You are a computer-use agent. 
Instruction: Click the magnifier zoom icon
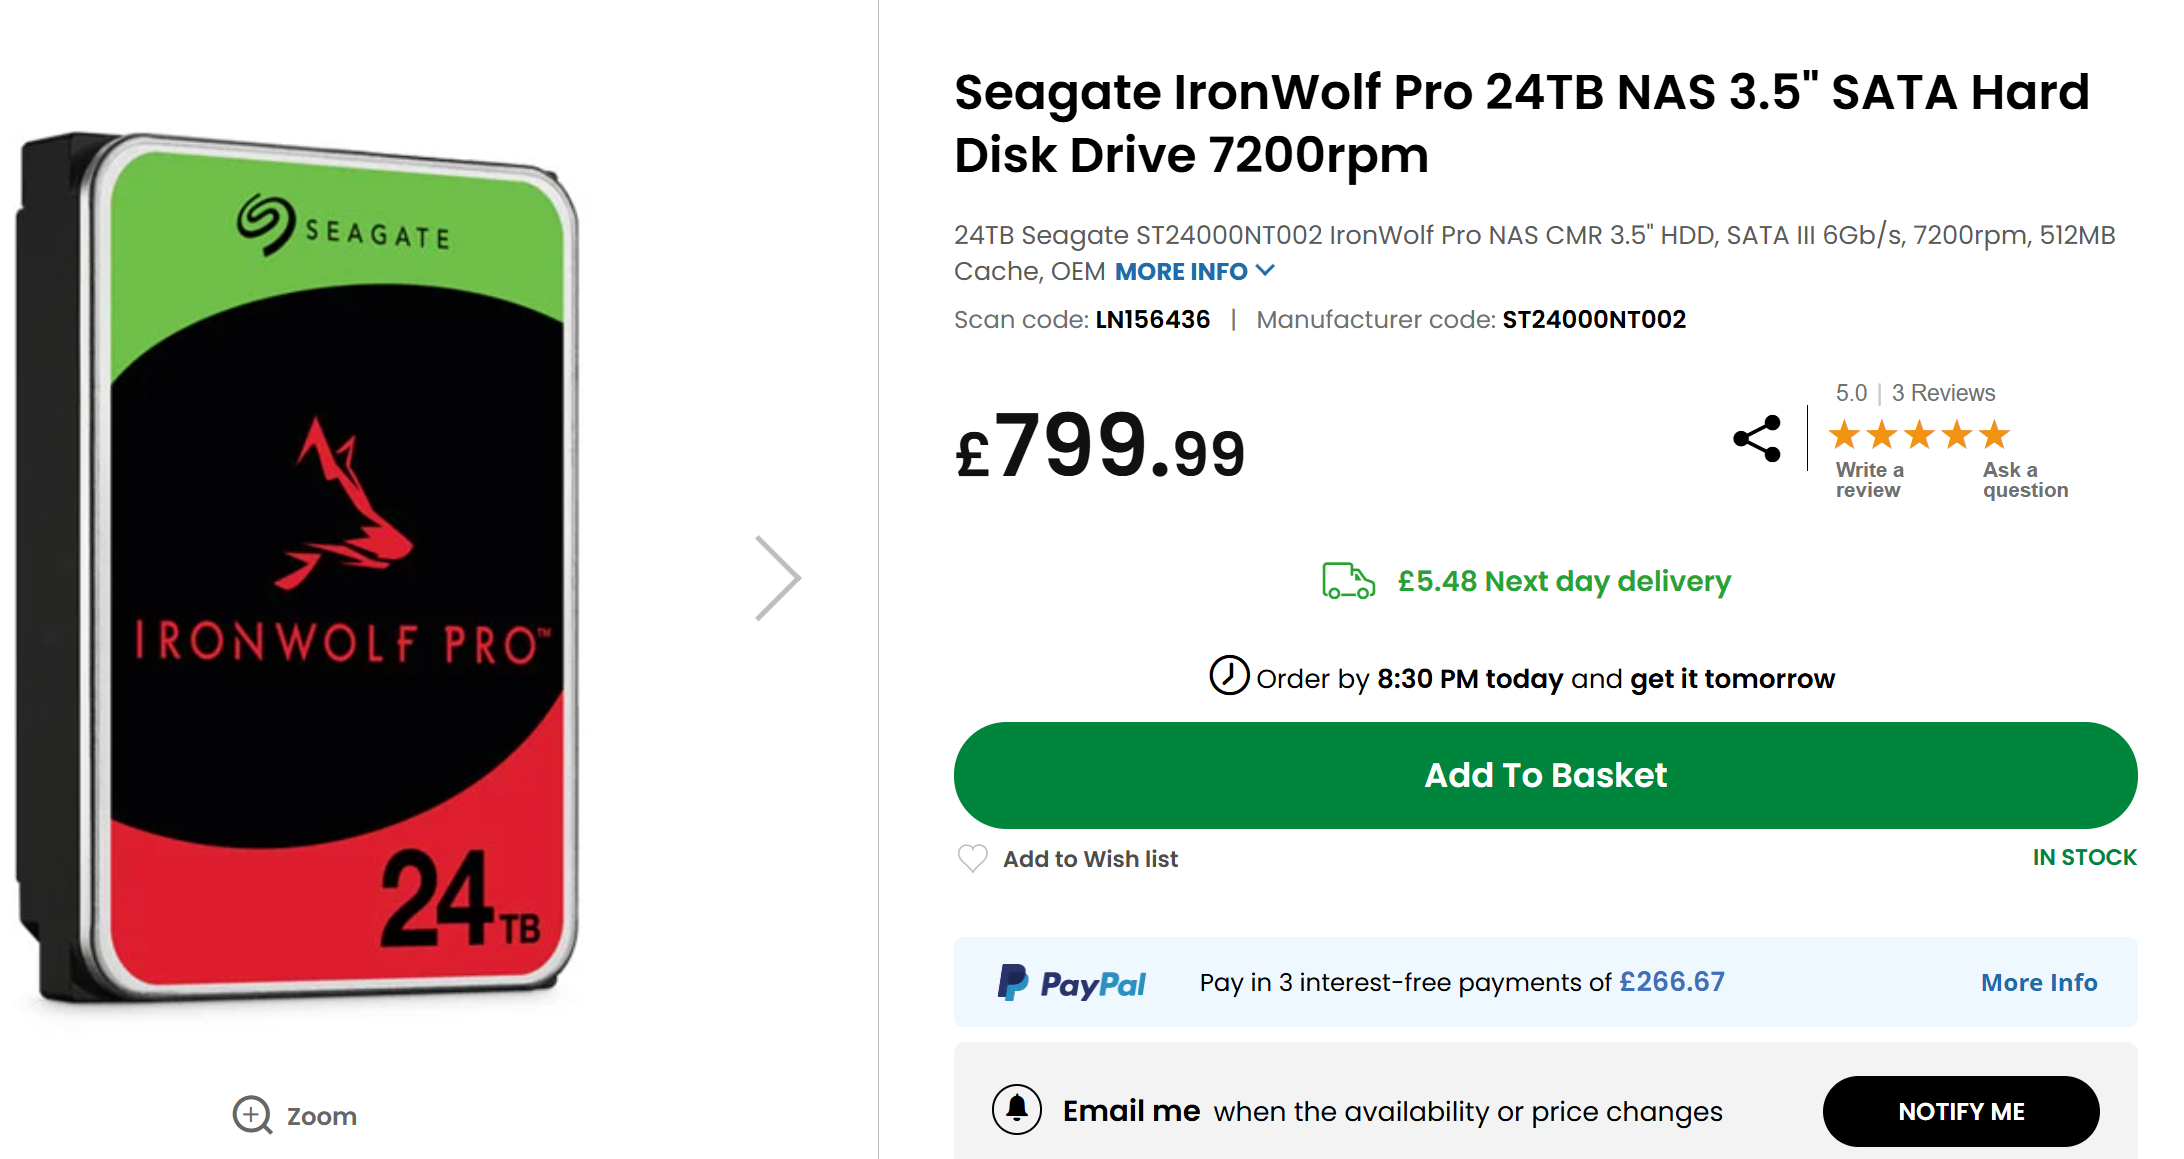pos(252,1115)
